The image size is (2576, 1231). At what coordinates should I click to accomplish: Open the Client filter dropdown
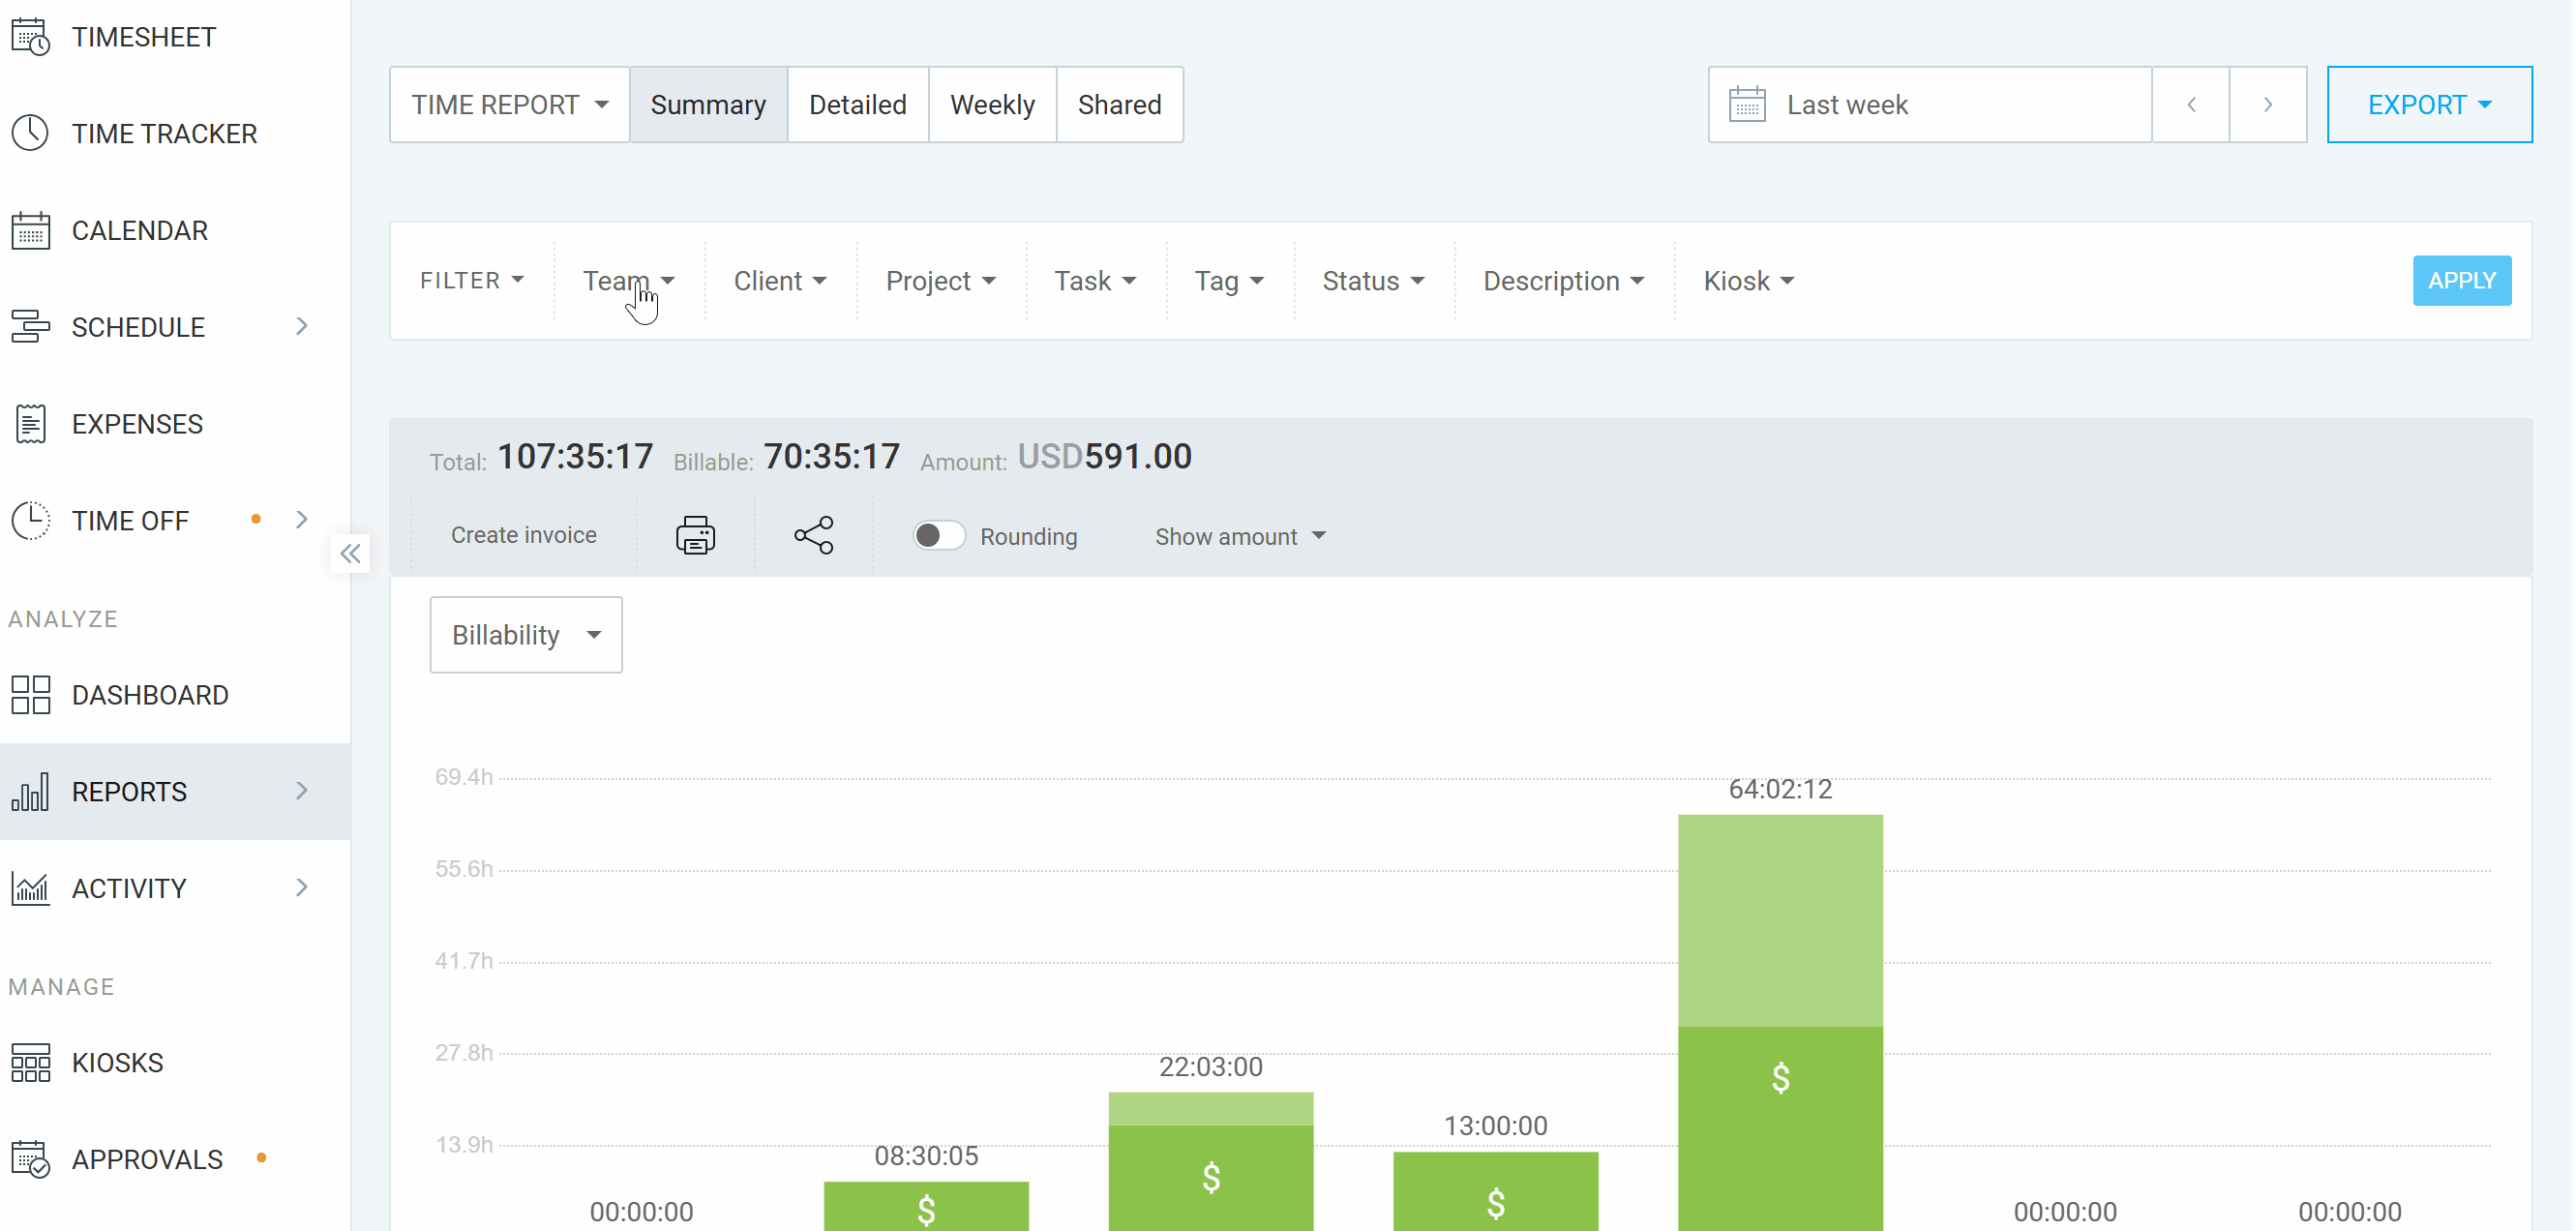tap(780, 281)
